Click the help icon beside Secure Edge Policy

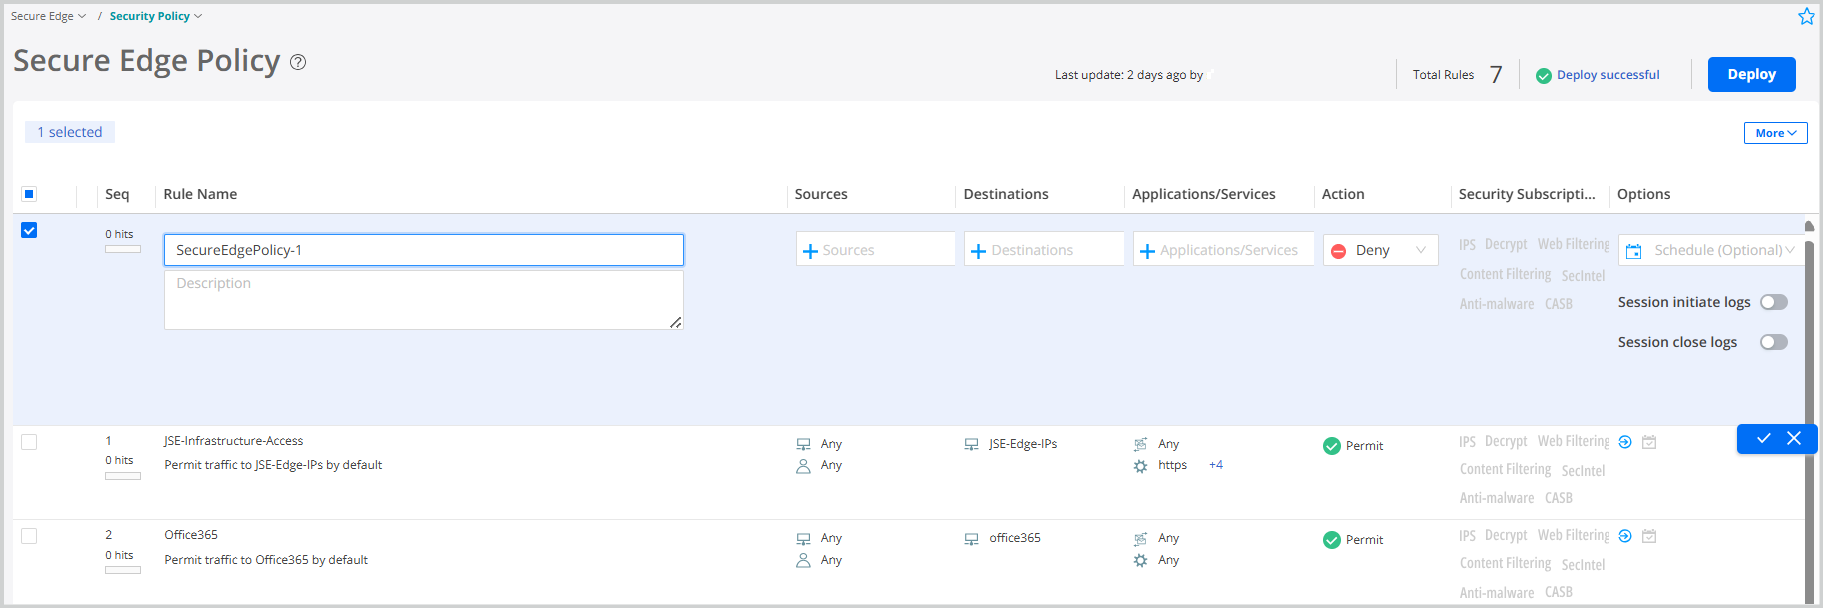(x=298, y=62)
